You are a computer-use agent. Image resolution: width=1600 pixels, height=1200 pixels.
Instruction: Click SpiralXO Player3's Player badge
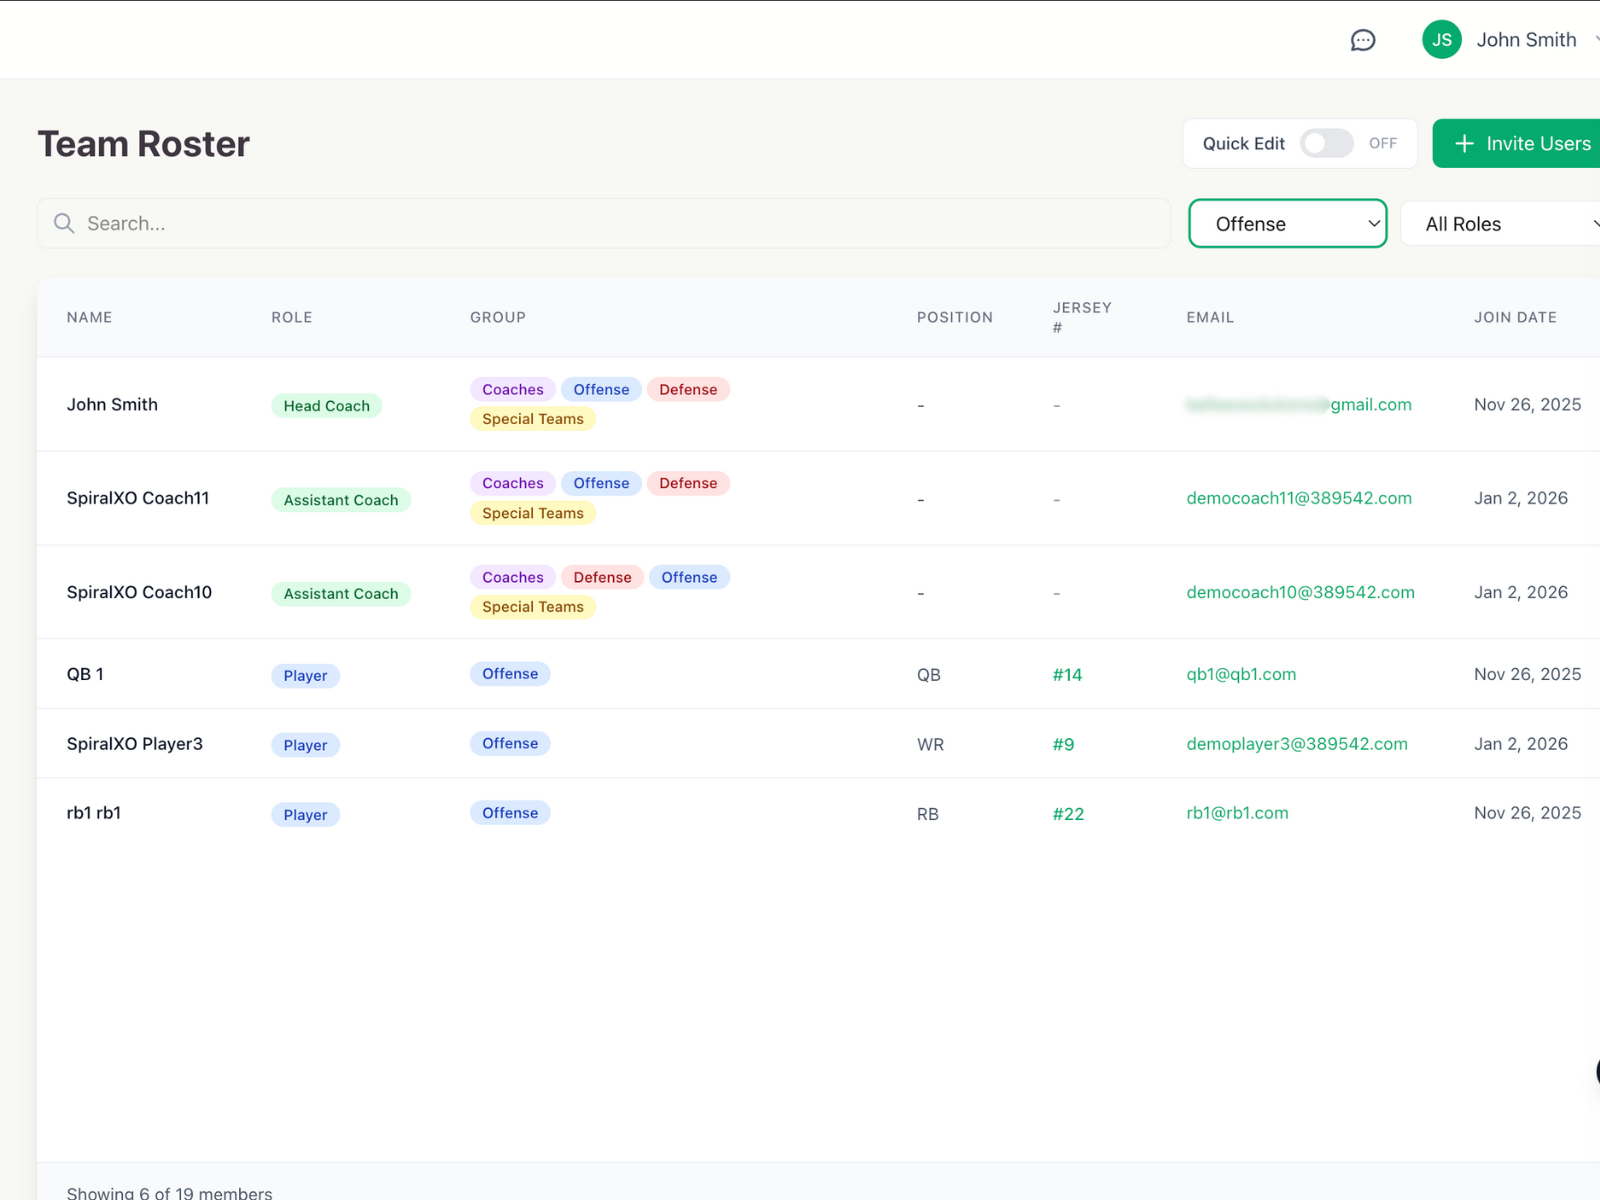[305, 745]
